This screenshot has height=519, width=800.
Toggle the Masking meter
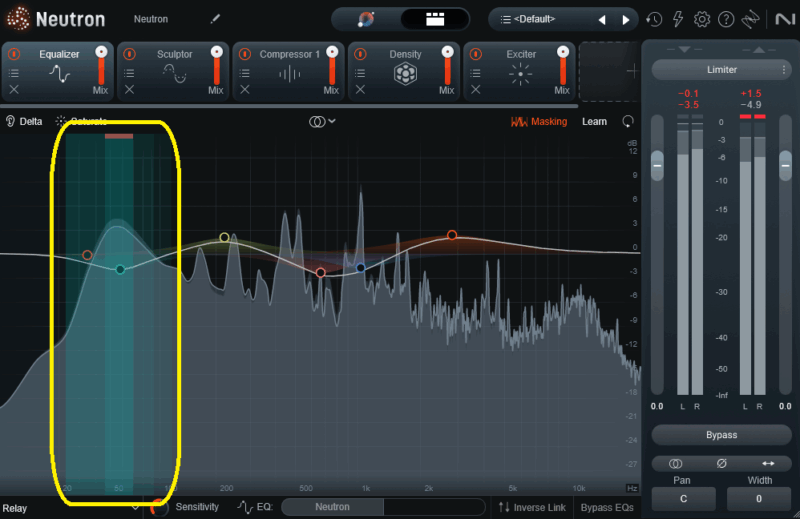click(539, 121)
